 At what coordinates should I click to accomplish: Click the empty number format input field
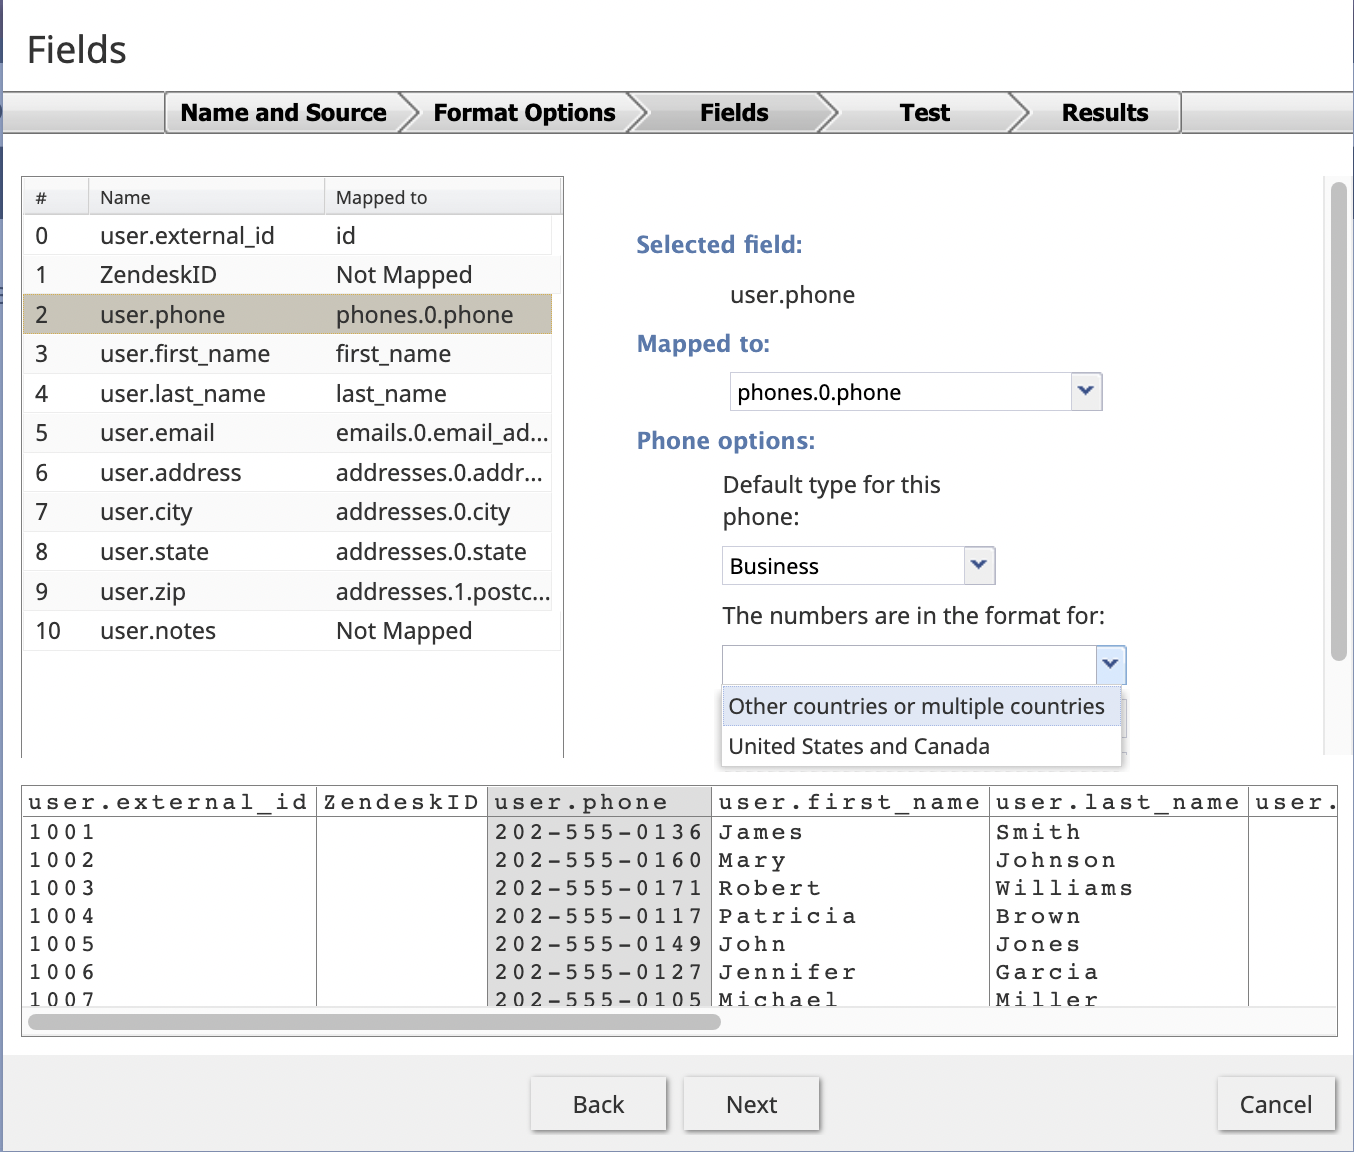click(x=909, y=664)
